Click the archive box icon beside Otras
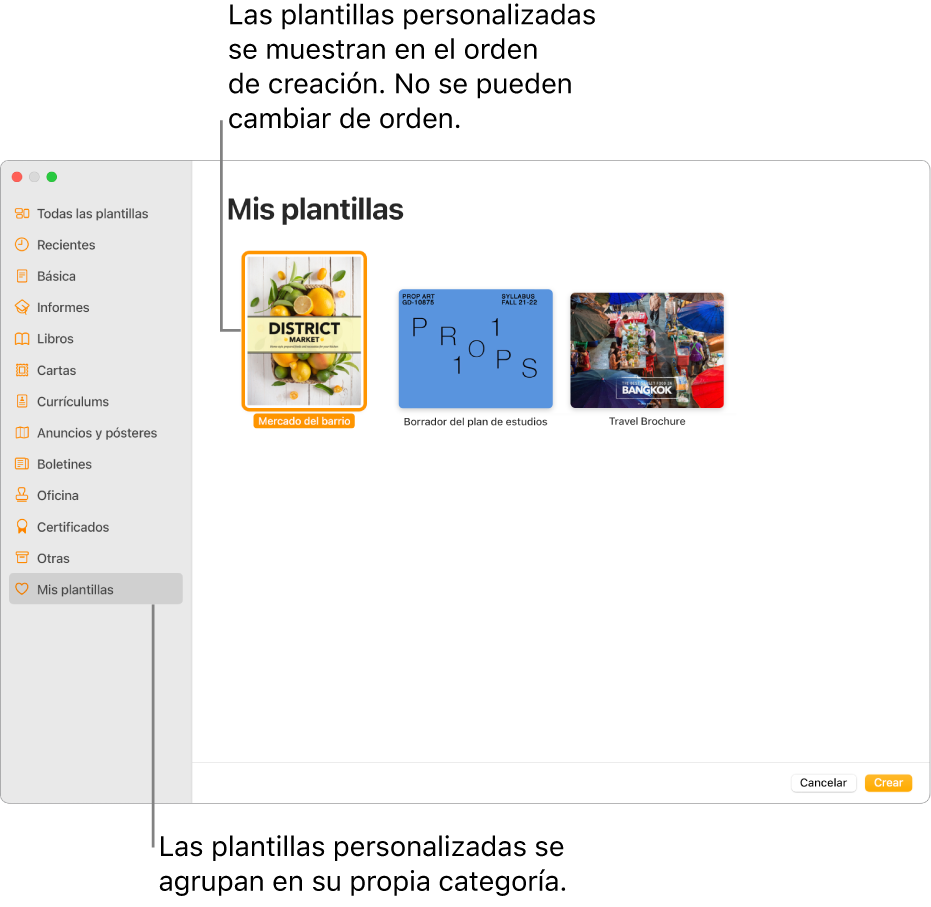This screenshot has height=907, width=931. (x=22, y=558)
